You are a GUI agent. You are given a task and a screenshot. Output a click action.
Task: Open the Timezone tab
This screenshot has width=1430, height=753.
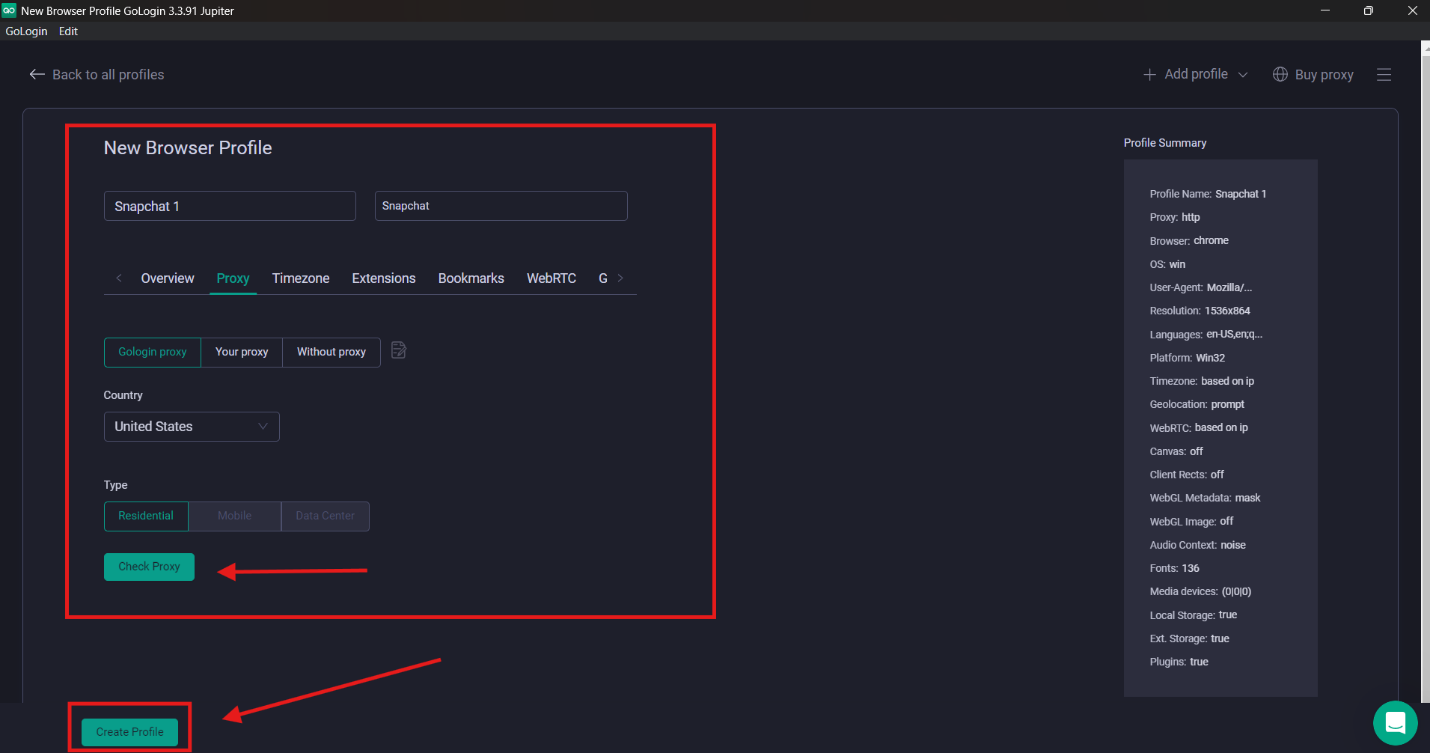click(x=300, y=278)
